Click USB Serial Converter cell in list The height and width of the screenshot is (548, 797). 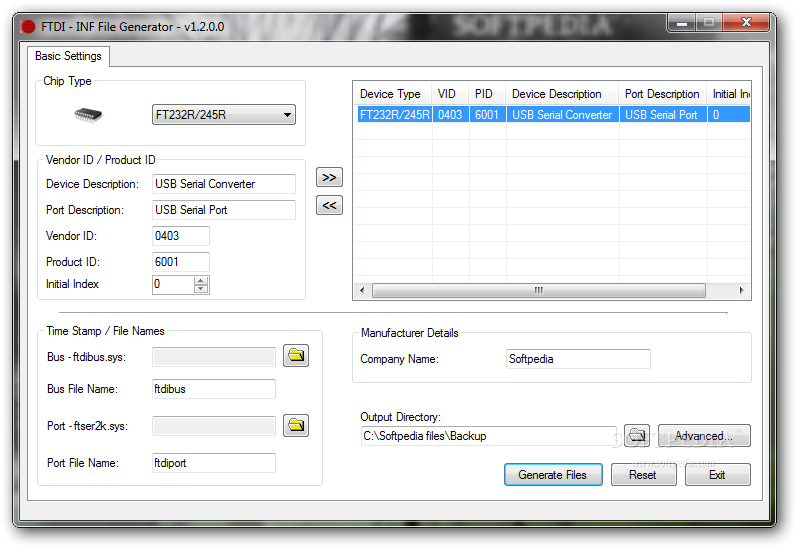click(562, 115)
